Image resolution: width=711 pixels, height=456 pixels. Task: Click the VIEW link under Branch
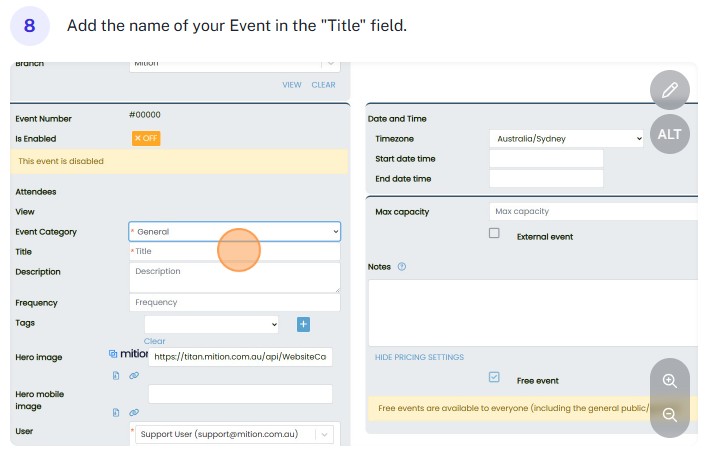click(291, 85)
